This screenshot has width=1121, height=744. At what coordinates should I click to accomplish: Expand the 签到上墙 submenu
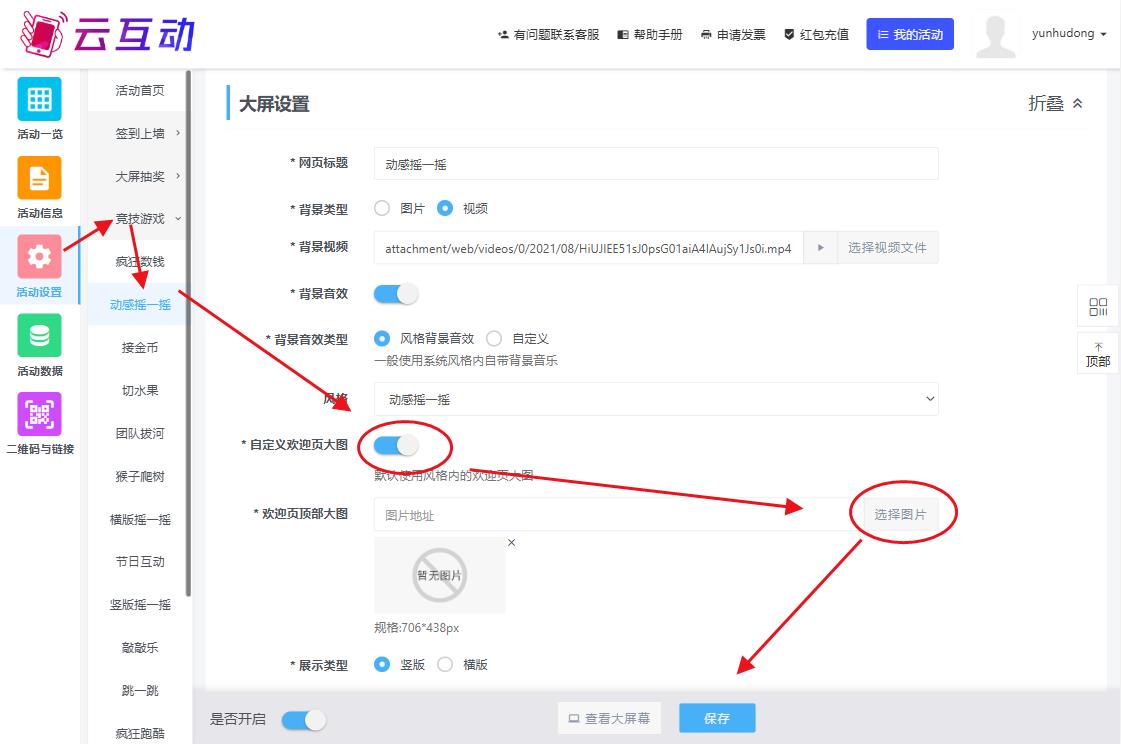pyautogui.click(x=146, y=133)
